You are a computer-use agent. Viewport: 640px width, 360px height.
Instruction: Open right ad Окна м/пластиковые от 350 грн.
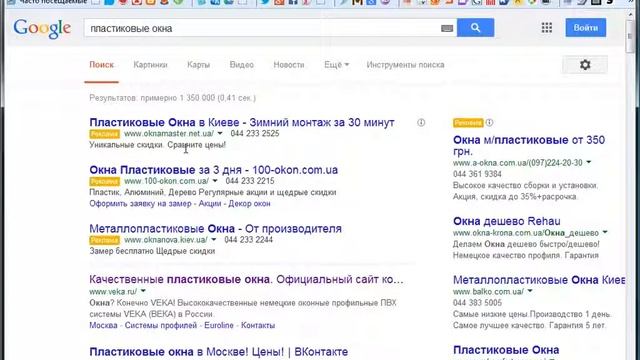(529, 146)
